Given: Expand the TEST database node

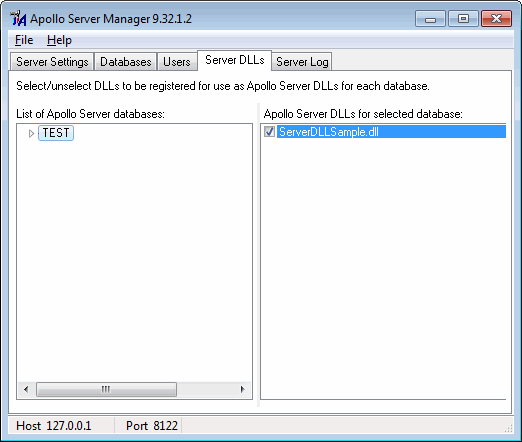Looking at the screenshot, I should 31,133.
